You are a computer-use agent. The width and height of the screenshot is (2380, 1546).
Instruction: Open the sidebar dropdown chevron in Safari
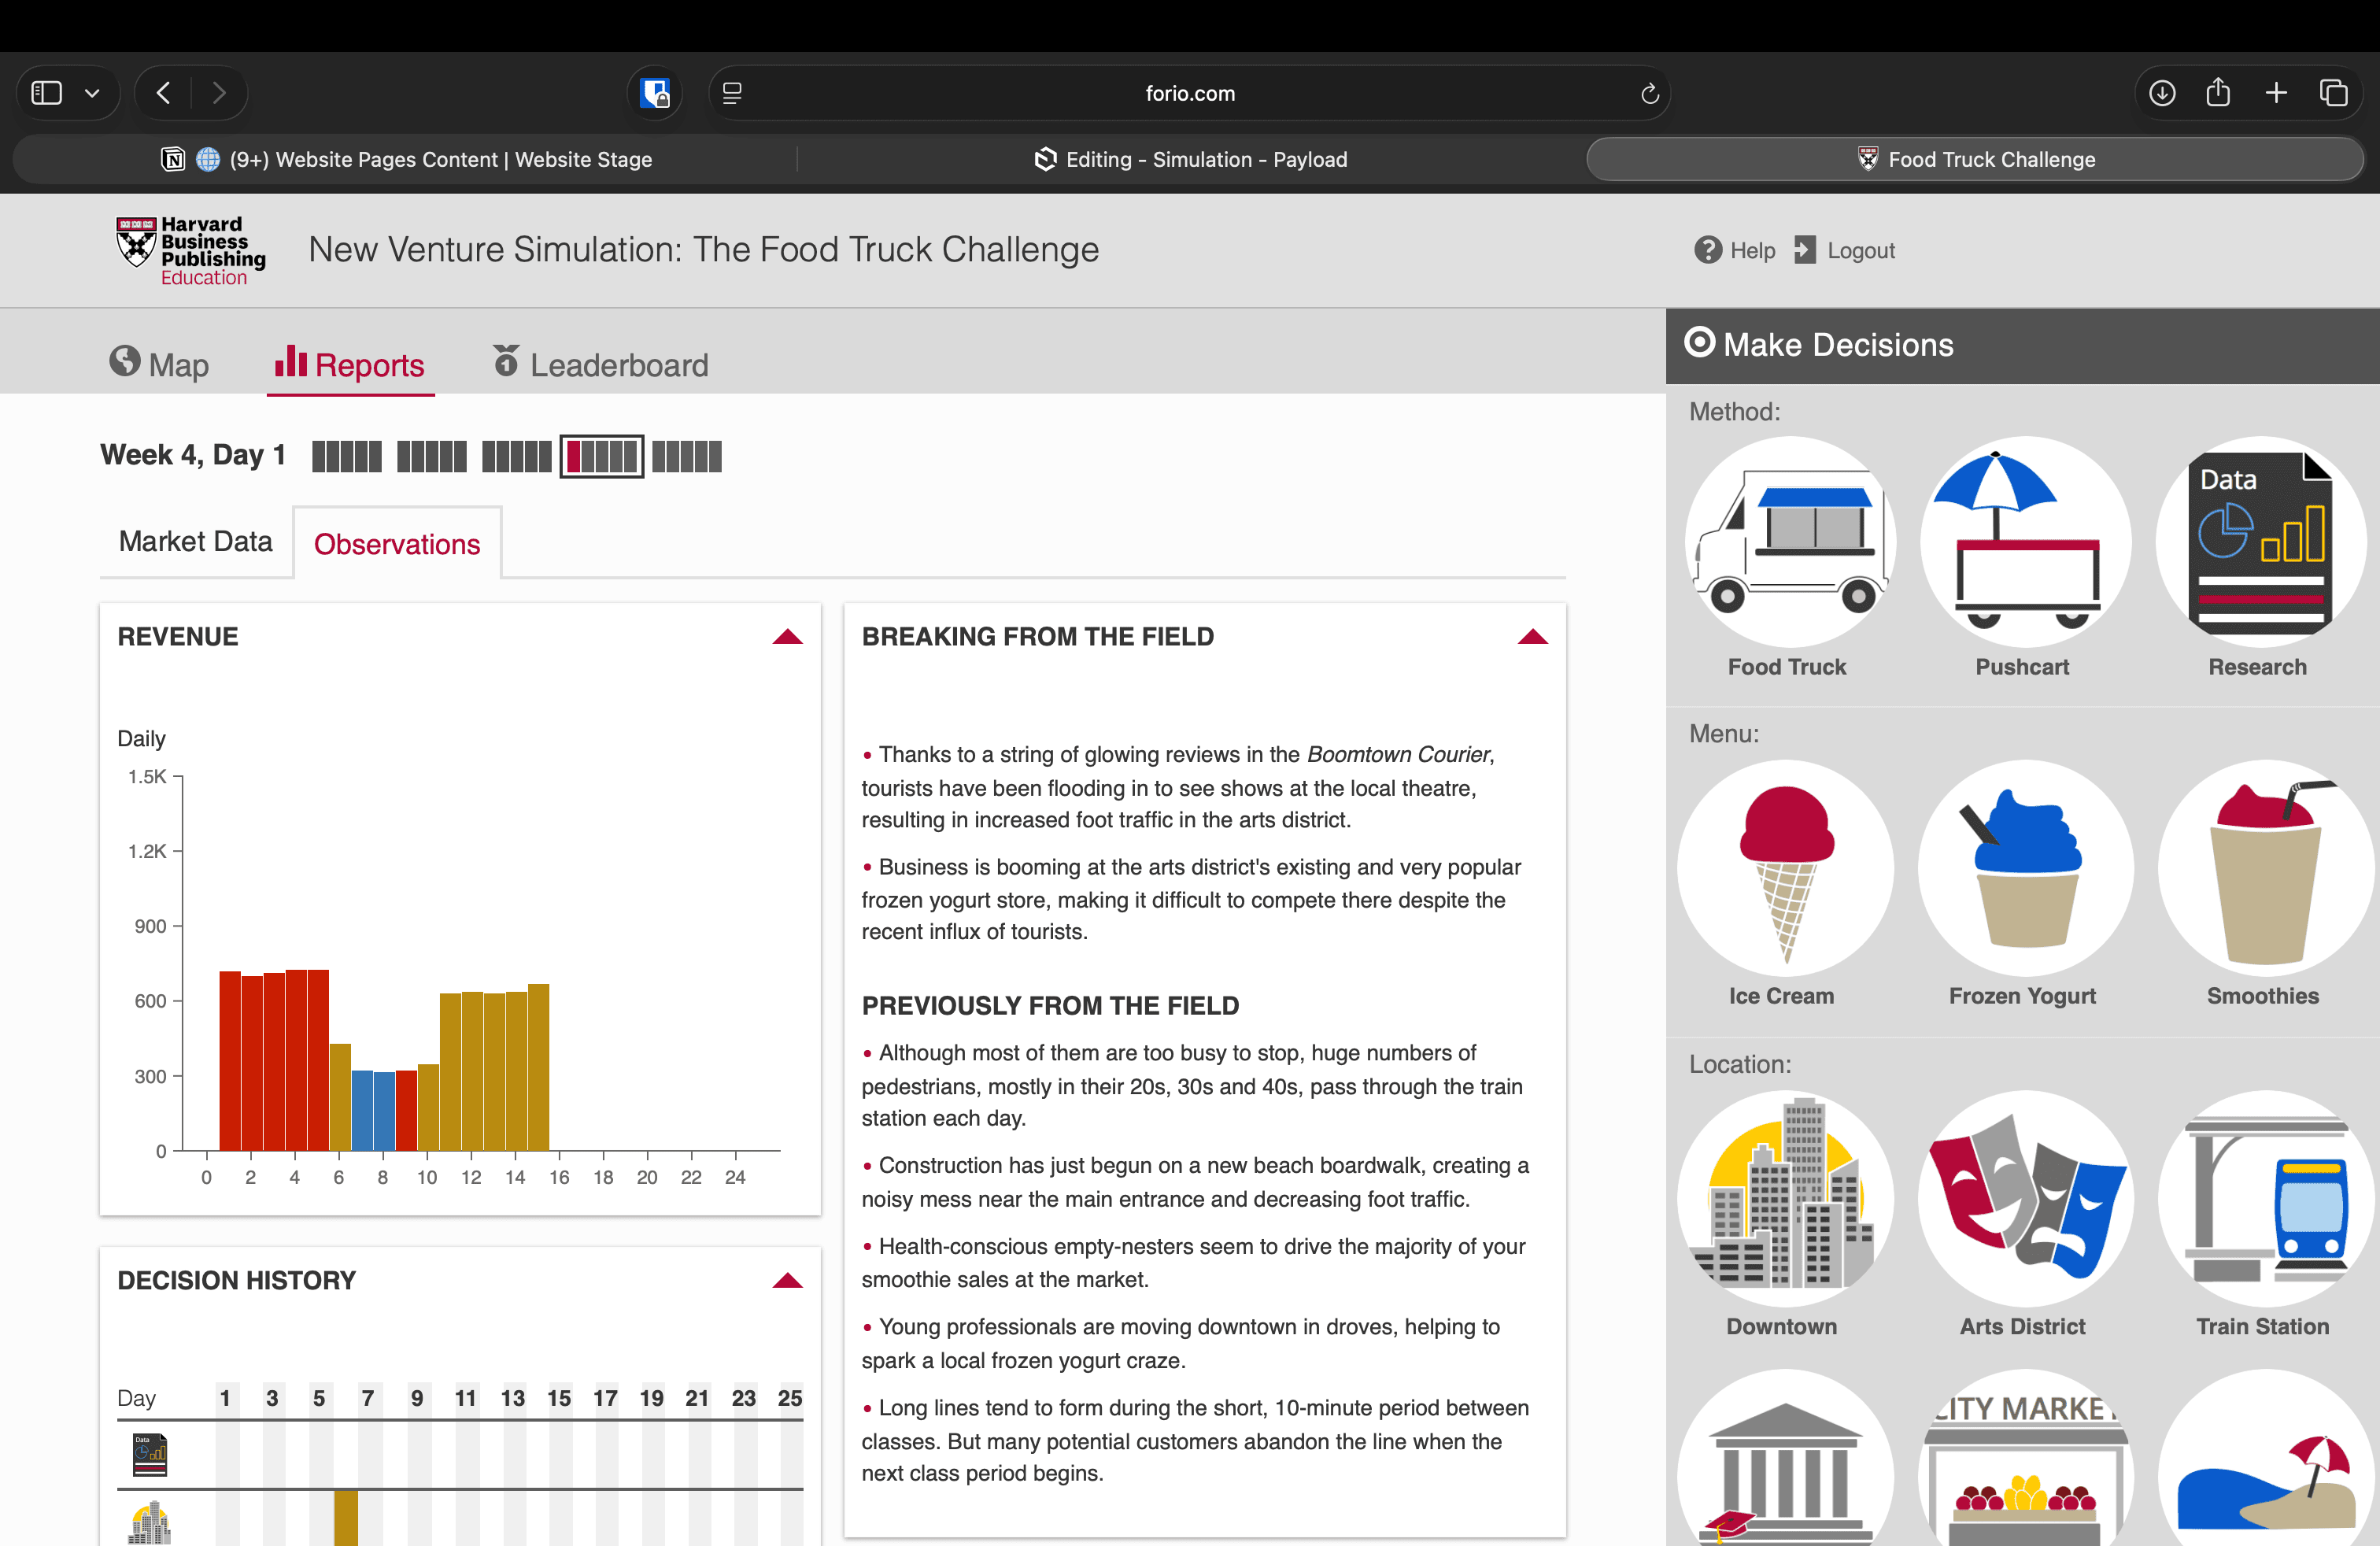[92, 93]
